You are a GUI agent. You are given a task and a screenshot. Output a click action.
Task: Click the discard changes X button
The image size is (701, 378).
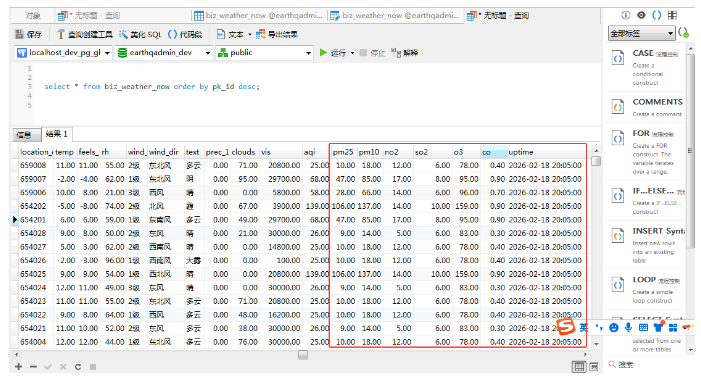point(63,367)
